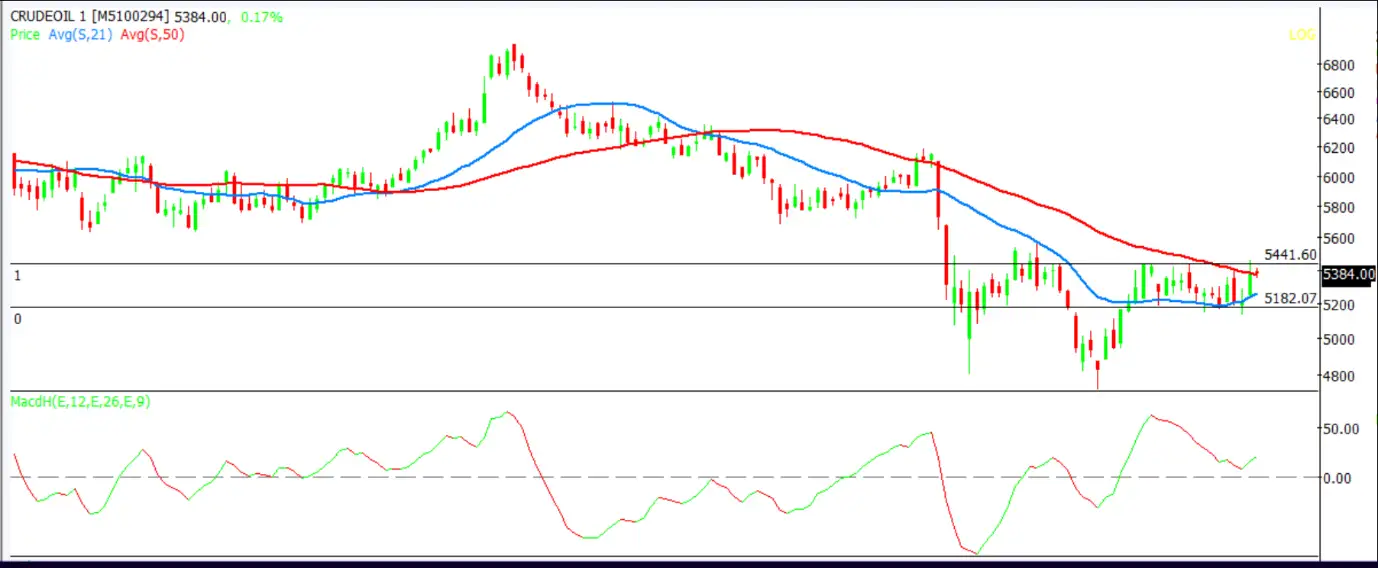Click the 5000 price axis label
This screenshot has height=568, width=1378.
[1338, 339]
